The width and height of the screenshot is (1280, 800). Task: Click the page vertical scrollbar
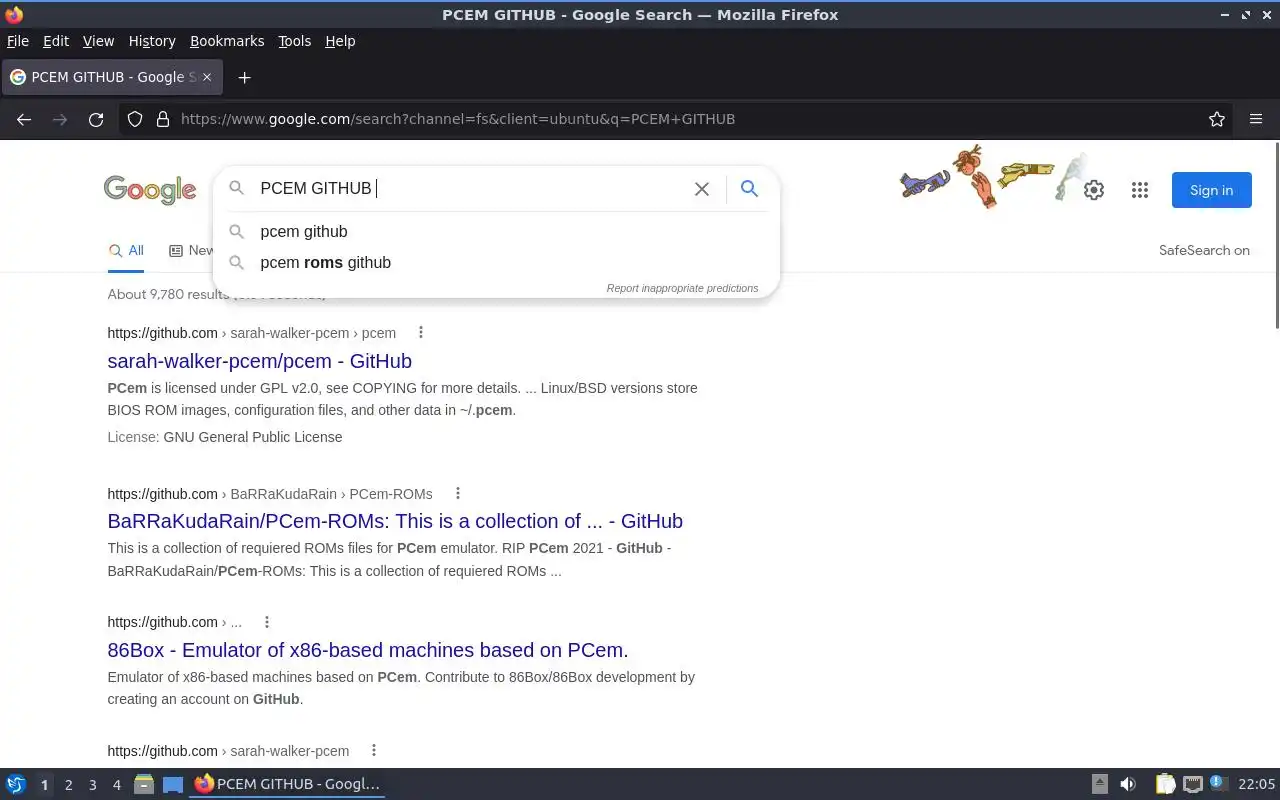pyautogui.click(x=1276, y=235)
